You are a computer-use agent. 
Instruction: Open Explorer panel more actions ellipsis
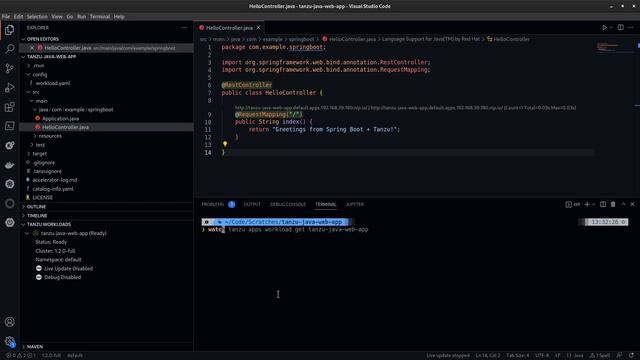(x=184, y=28)
